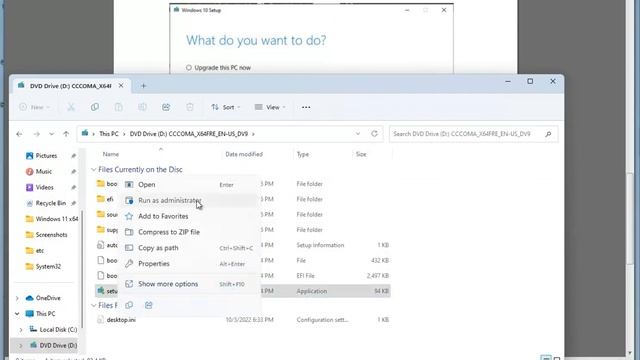Click the copy icon at context menu bottom
Viewport: 640px width, 360px height.
(129, 305)
